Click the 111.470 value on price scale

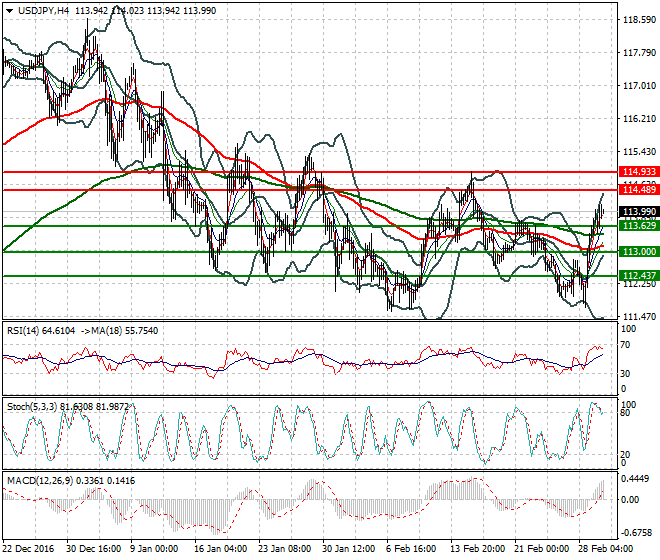point(638,317)
